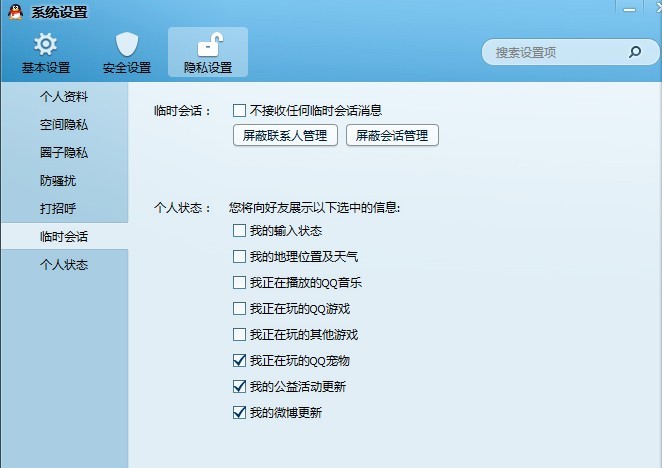Click the 屏蔽联系人管理 button
Image resolution: width=662 pixels, height=468 pixels.
[285, 135]
